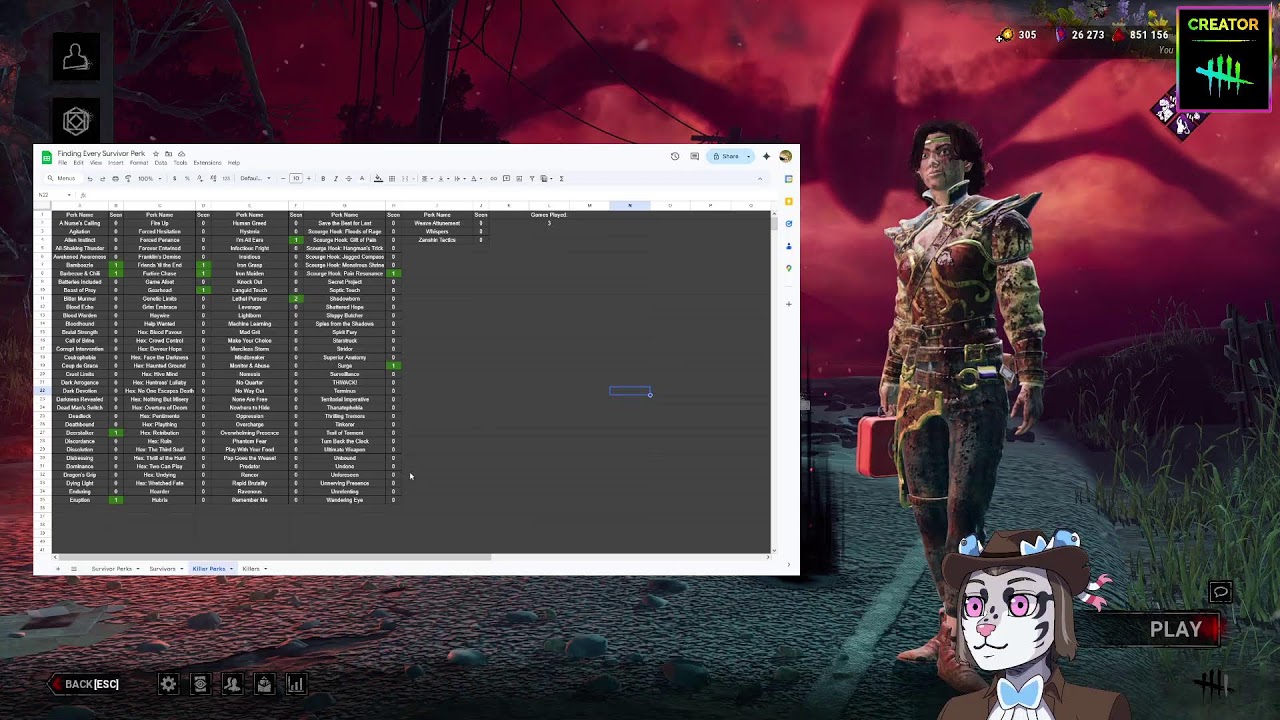Insert a link from toolbar
The image size is (1280, 720).
point(493,178)
